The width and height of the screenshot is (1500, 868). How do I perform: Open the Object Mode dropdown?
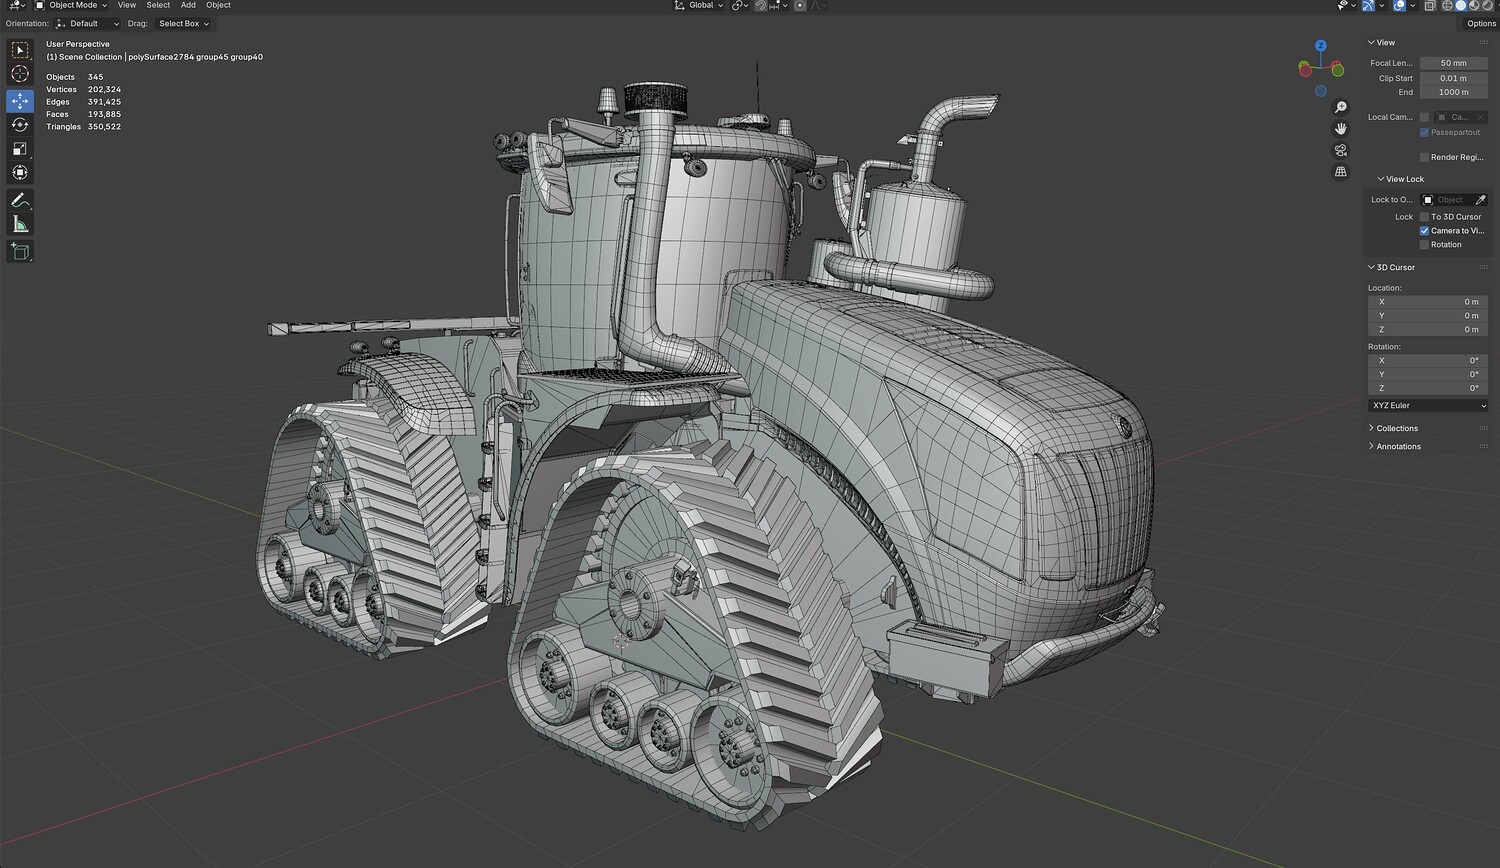pos(72,5)
